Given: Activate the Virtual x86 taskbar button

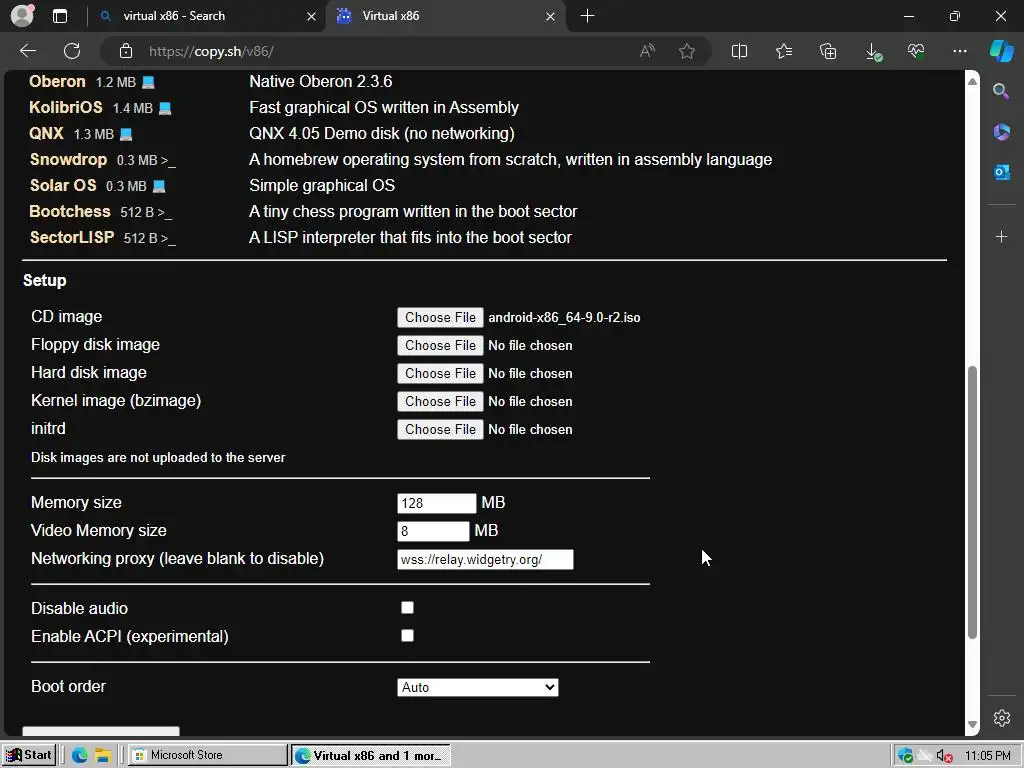Looking at the screenshot, I should (370, 756).
